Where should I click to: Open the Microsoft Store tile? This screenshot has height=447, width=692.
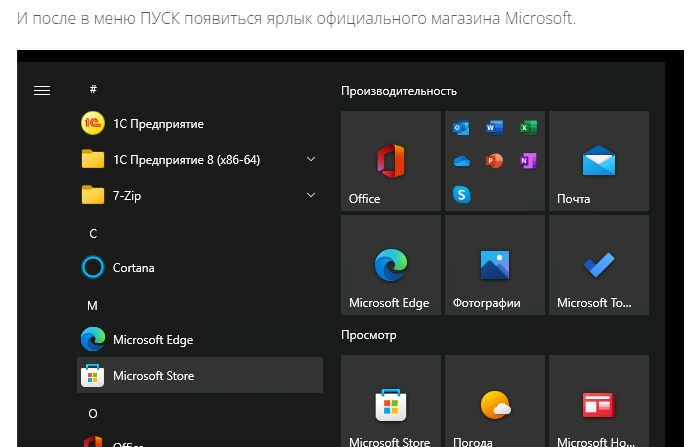391,401
